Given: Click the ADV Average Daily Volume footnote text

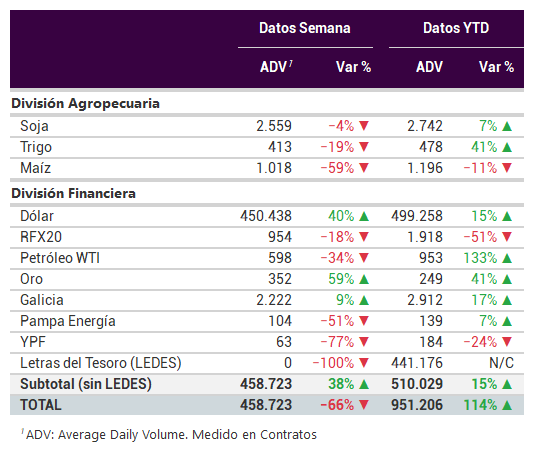Looking at the screenshot, I should point(169,435).
